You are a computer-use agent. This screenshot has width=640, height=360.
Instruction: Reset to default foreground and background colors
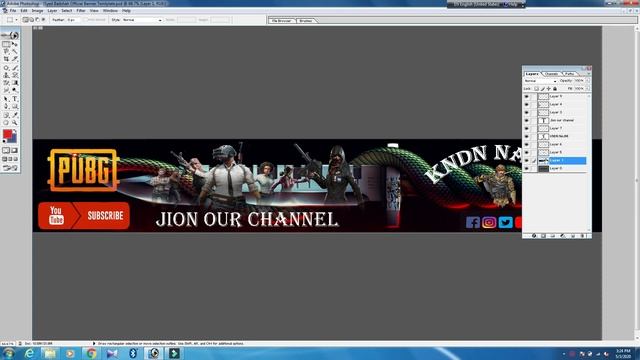click(x=4, y=142)
